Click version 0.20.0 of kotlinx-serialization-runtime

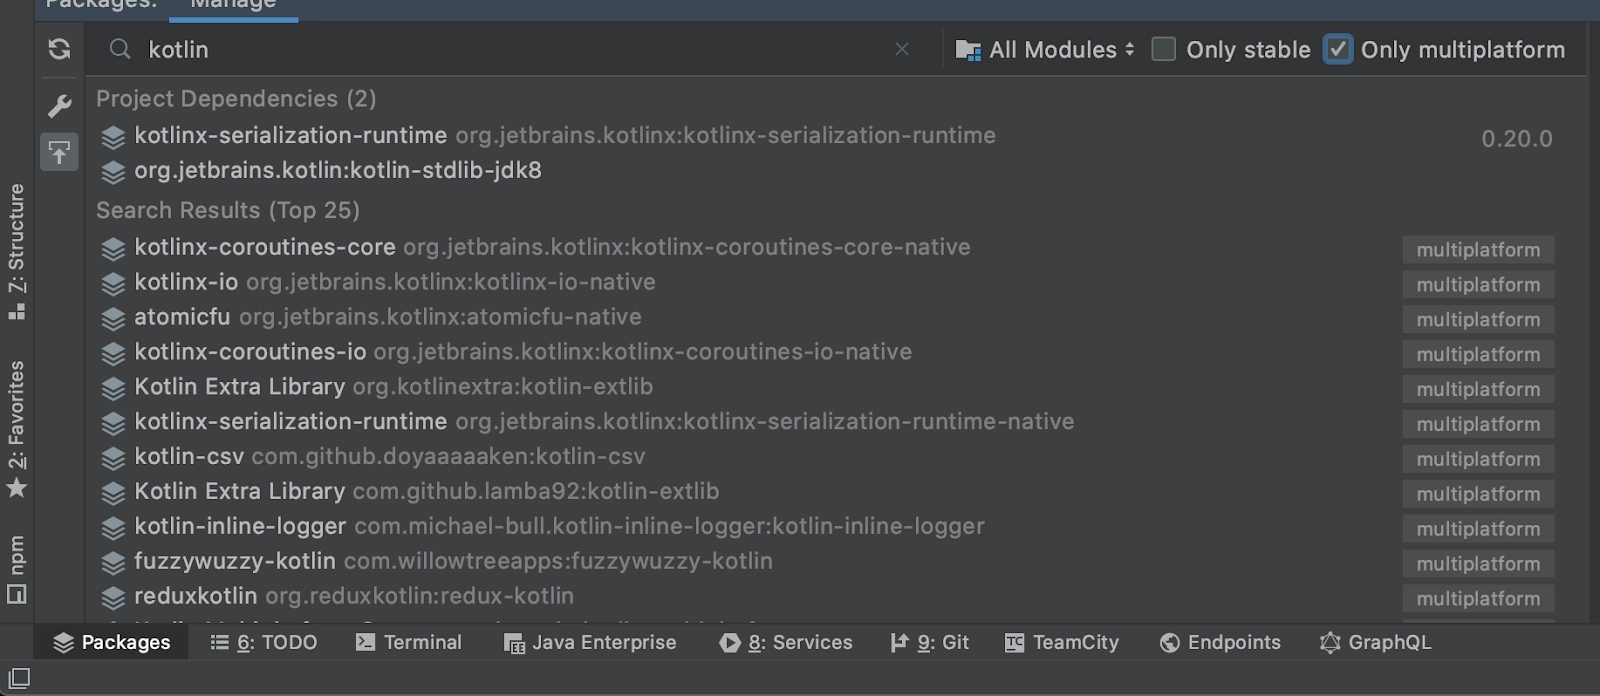[x=1517, y=139]
